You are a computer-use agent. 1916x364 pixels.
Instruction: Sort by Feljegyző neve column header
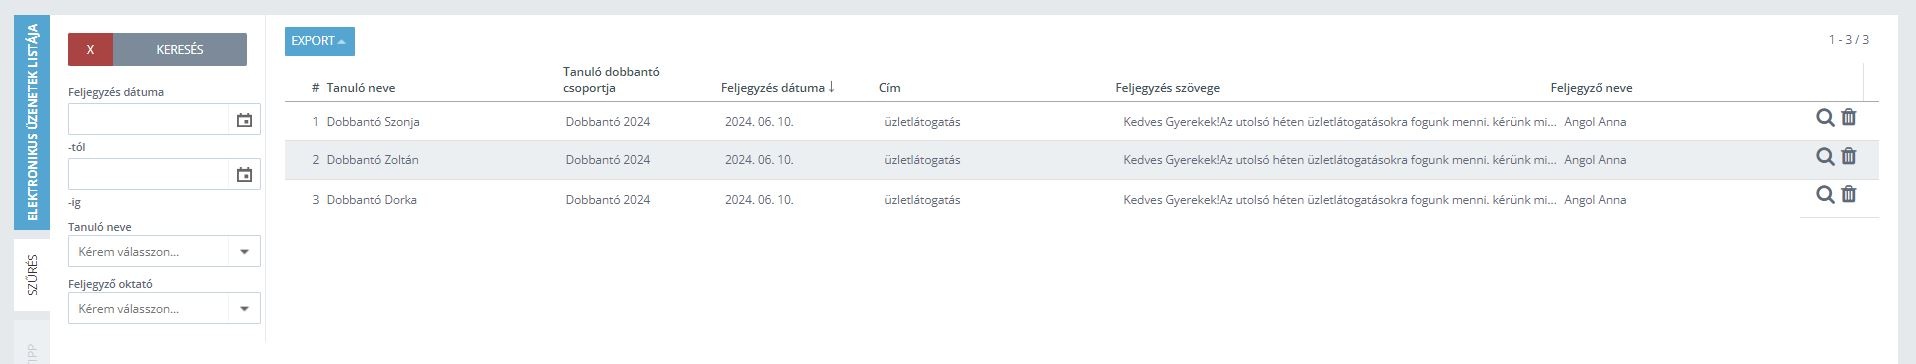point(1591,88)
